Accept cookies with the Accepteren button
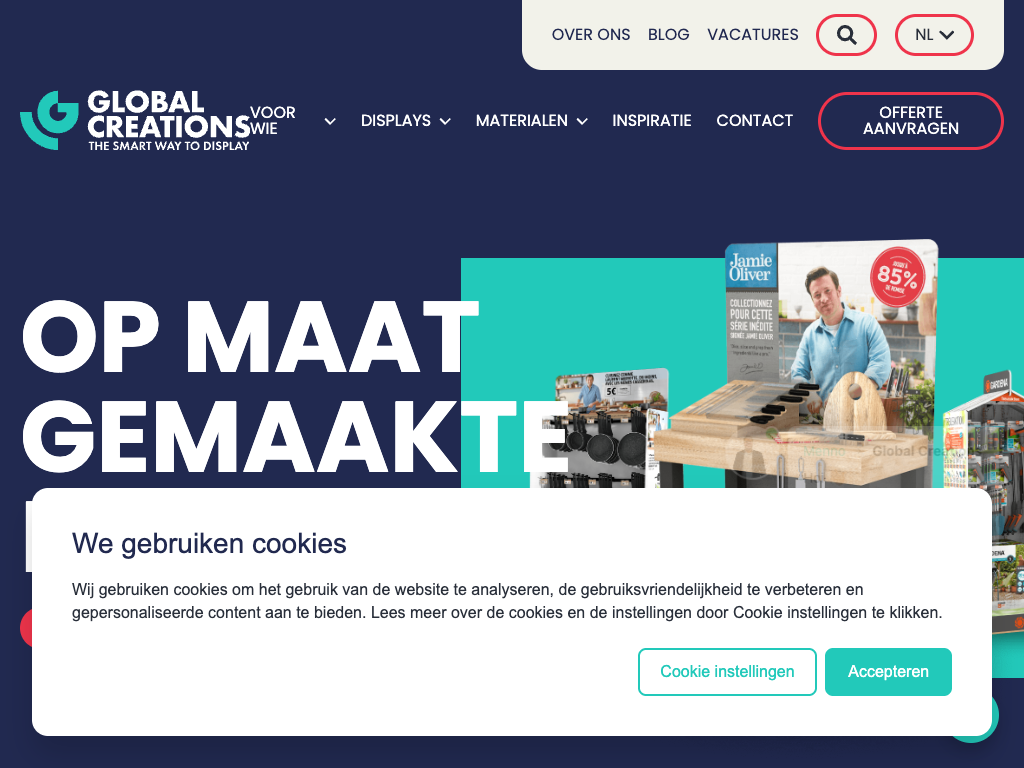1024x768 pixels. 888,671
